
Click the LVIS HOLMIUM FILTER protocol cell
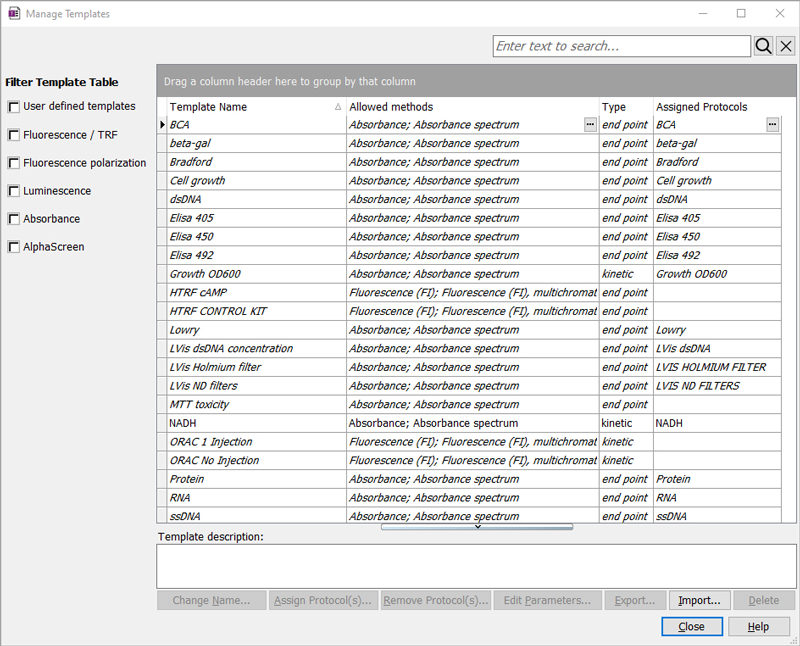[717, 367]
